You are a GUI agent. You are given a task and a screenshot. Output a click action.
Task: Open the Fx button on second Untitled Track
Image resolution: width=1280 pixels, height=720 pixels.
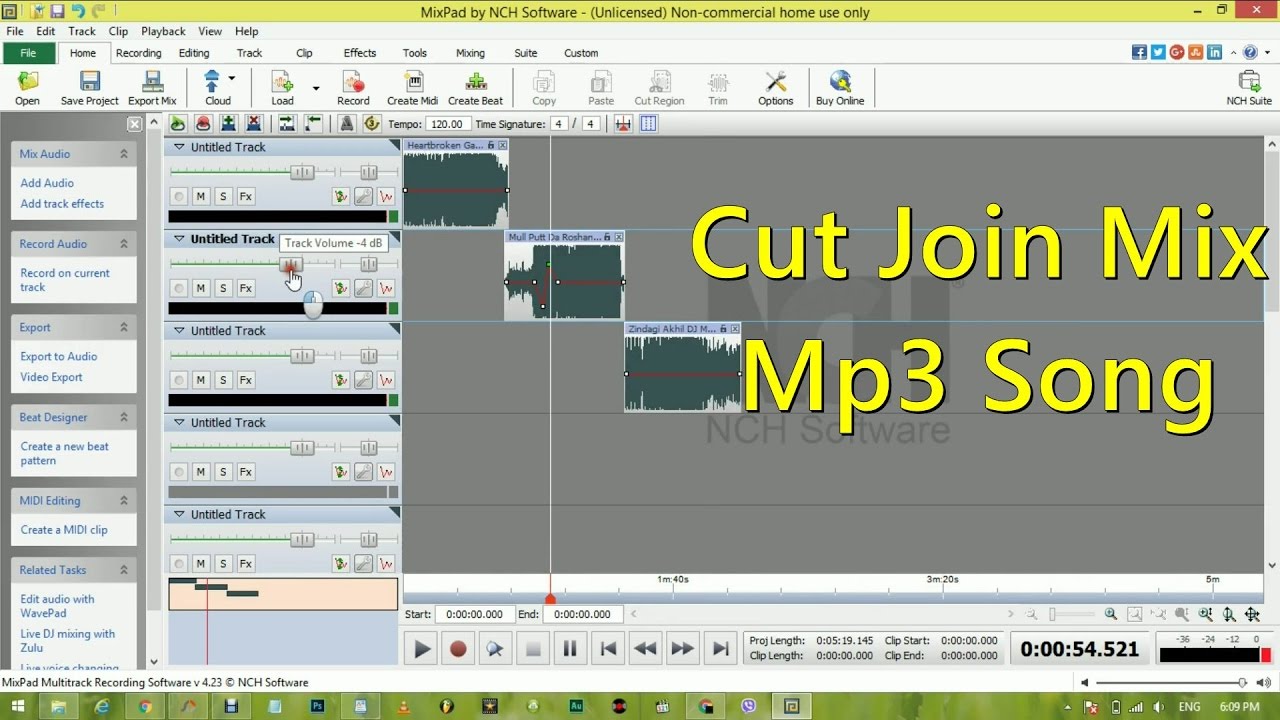pos(245,288)
